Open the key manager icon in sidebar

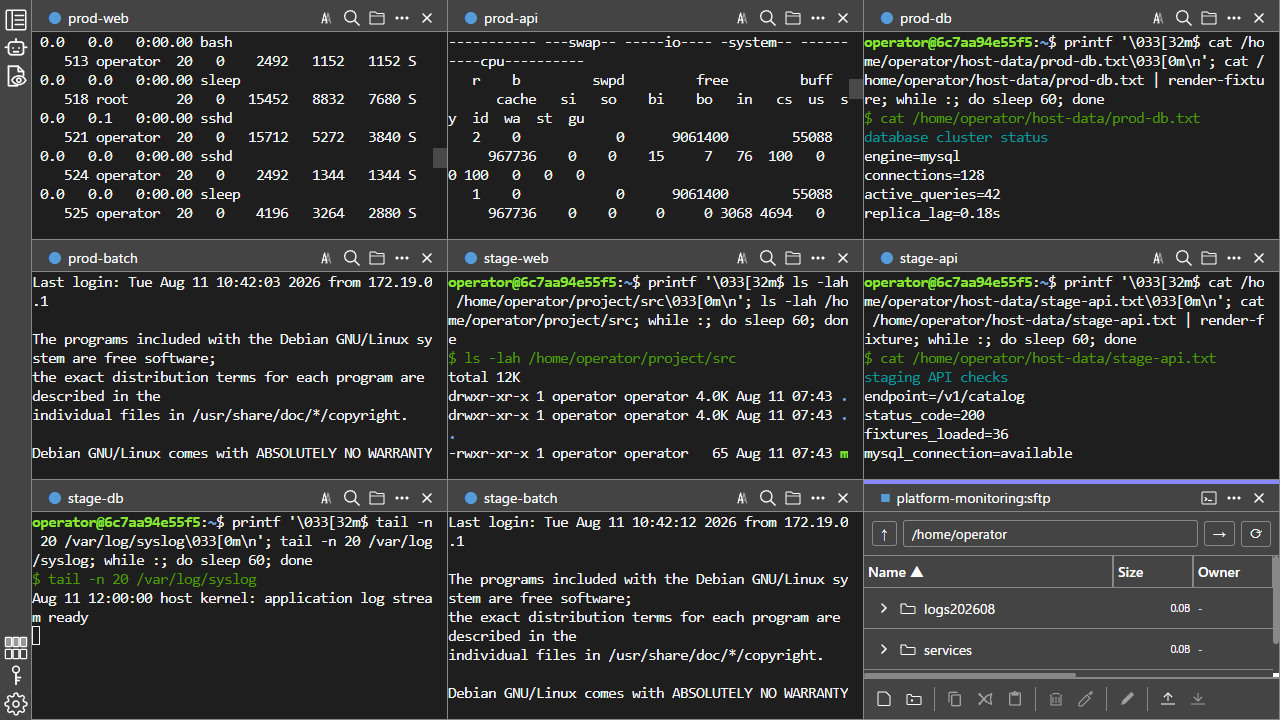[16, 675]
